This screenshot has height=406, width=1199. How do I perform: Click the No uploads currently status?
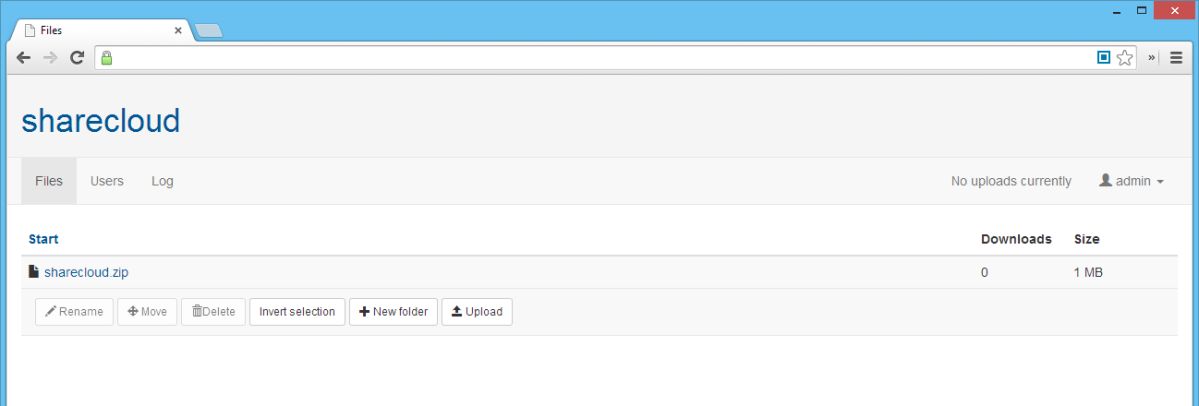click(1011, 181)
